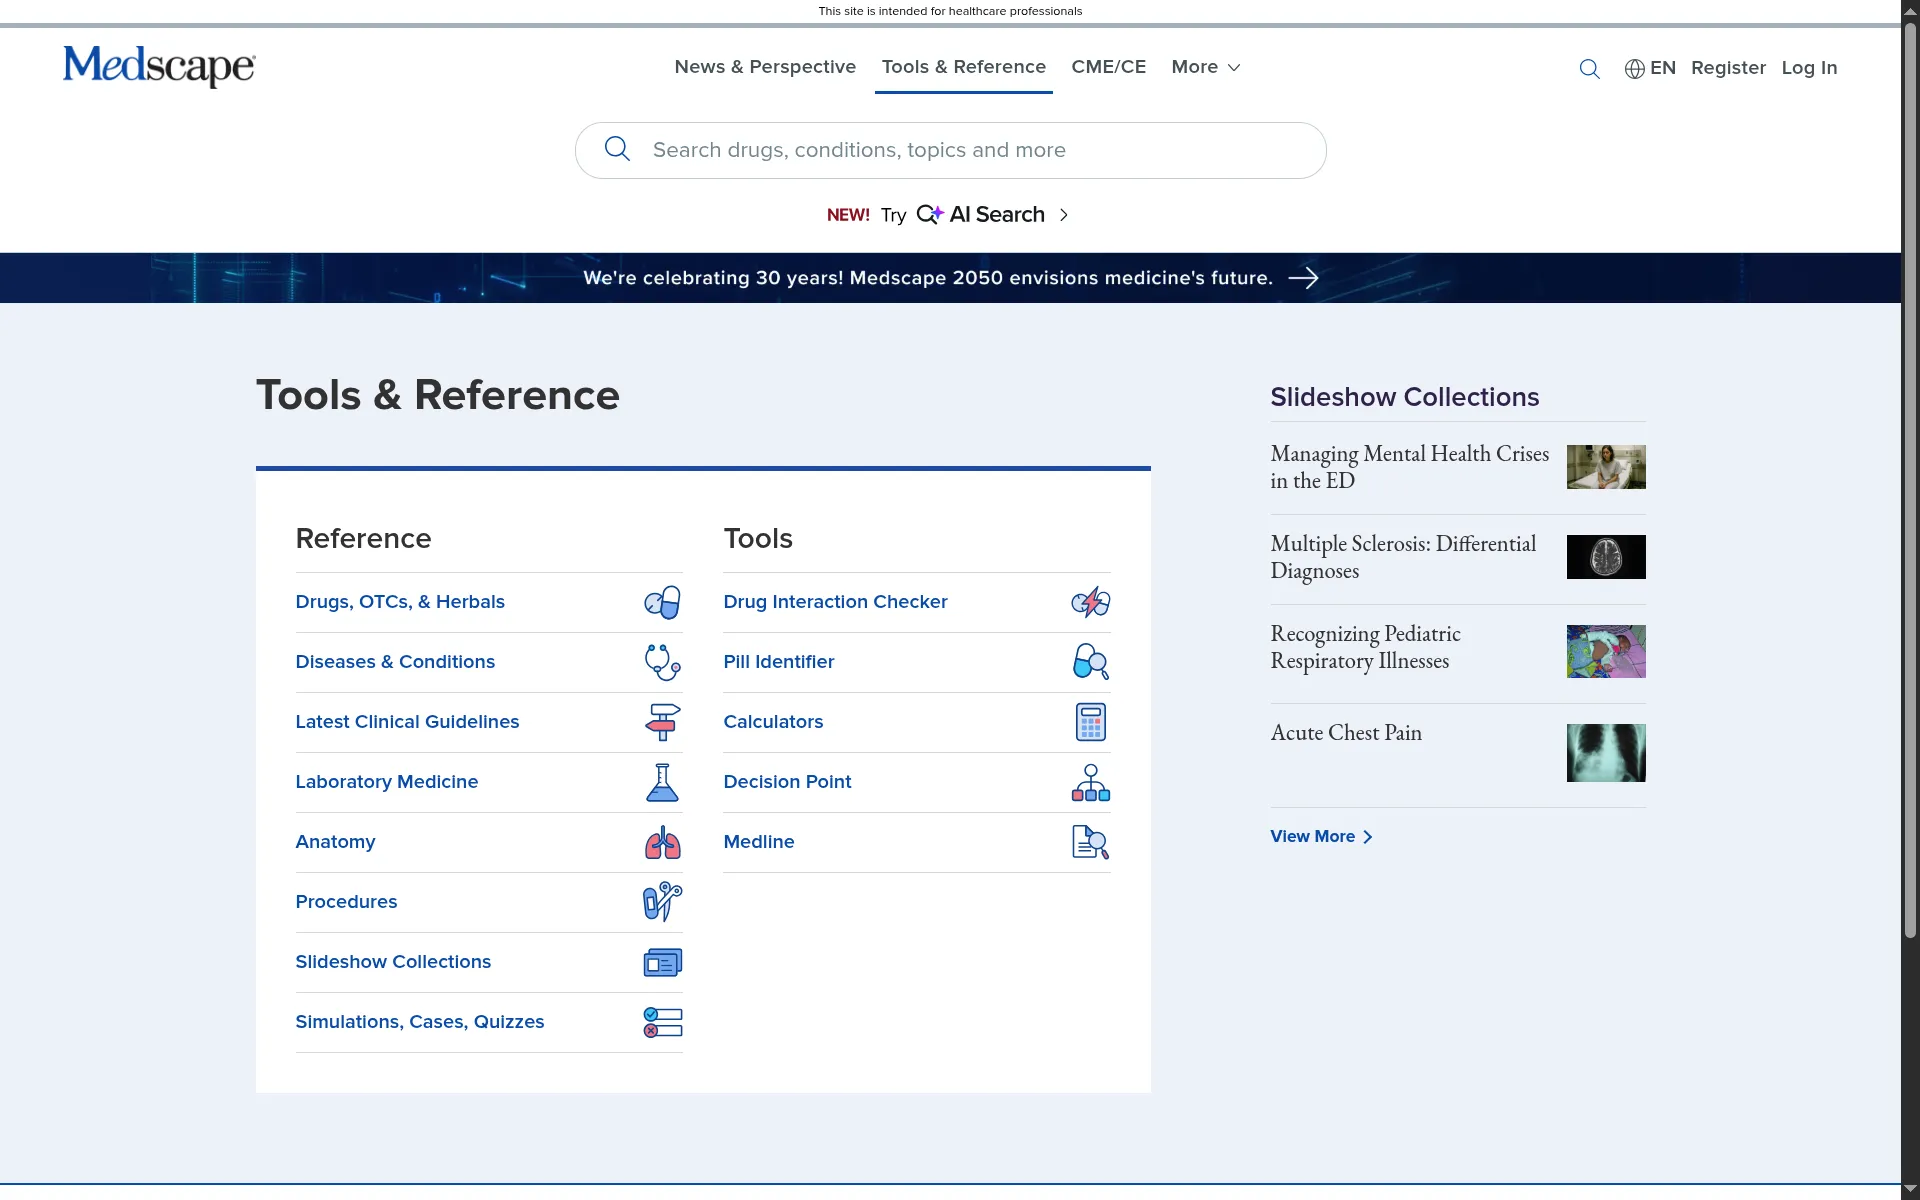Select the calculator icon beside Calculators
The image size is (1920, 1200).
tap(1090, 722)
